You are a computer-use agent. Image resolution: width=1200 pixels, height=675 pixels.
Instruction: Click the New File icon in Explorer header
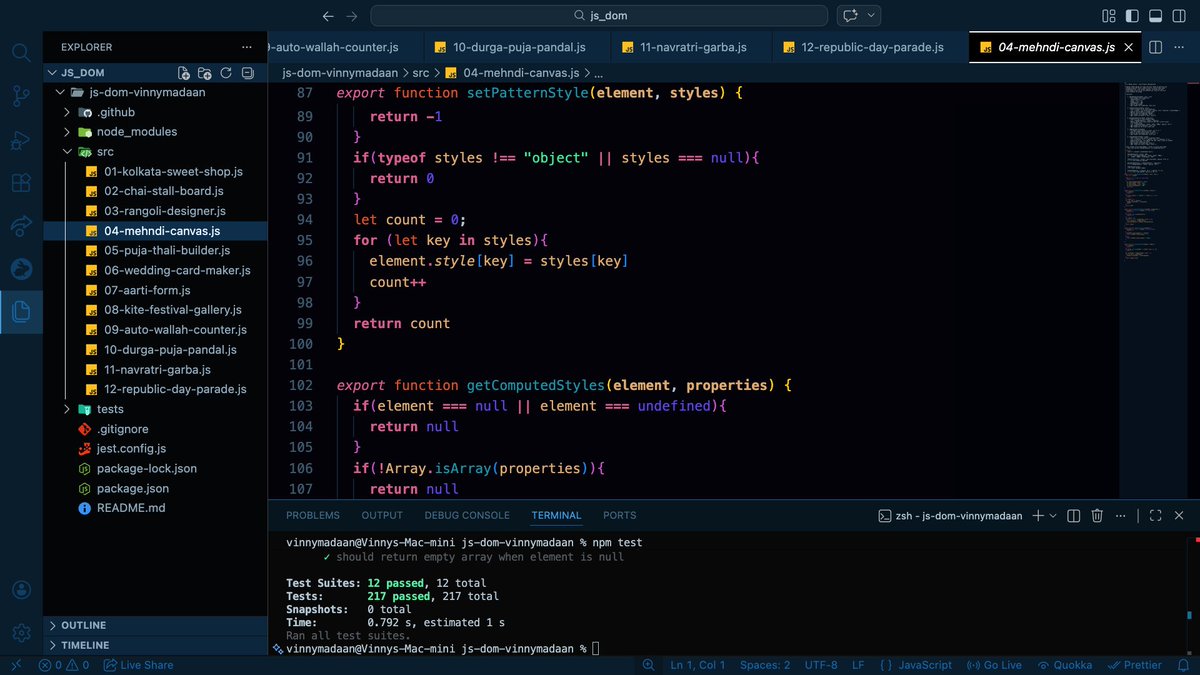click(x=184, y=73)
